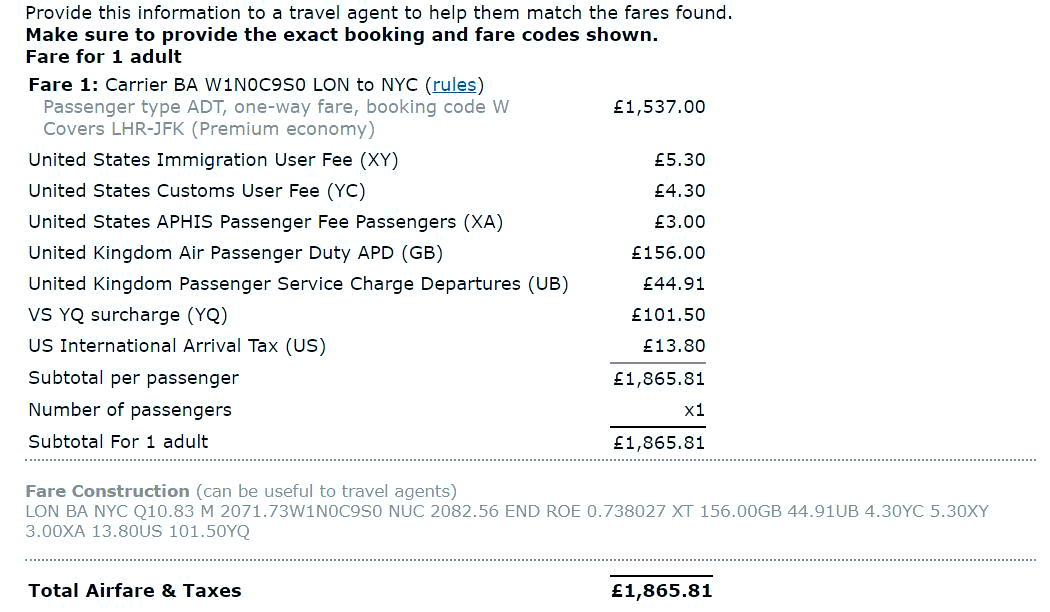Click the Fare for 1 adult heading
Viewport: 1050px width, 612px height.
[x=103, y=57]
